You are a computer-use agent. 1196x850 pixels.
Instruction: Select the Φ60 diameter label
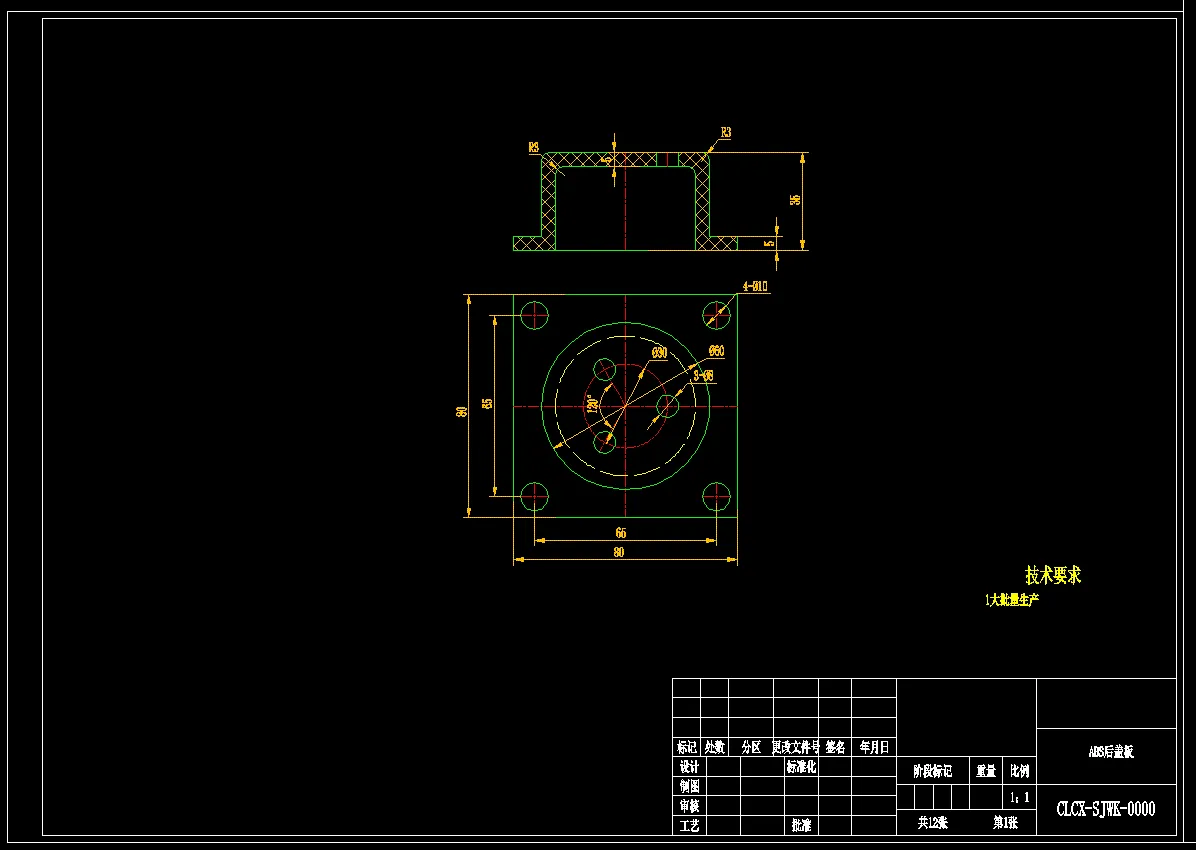[716, 351]
